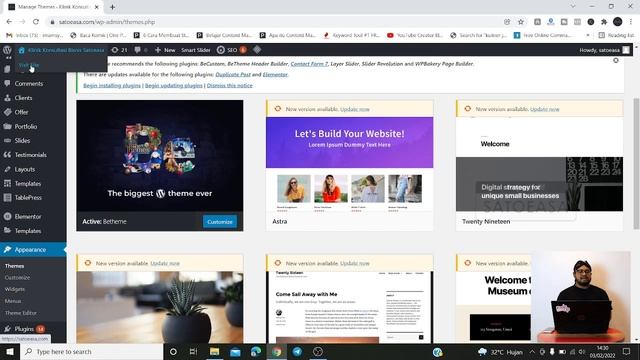Open the Gmail Inbox bookmark
Image resolution: width=640 pixels, height=360 pixels.
(x=35, y=35)
